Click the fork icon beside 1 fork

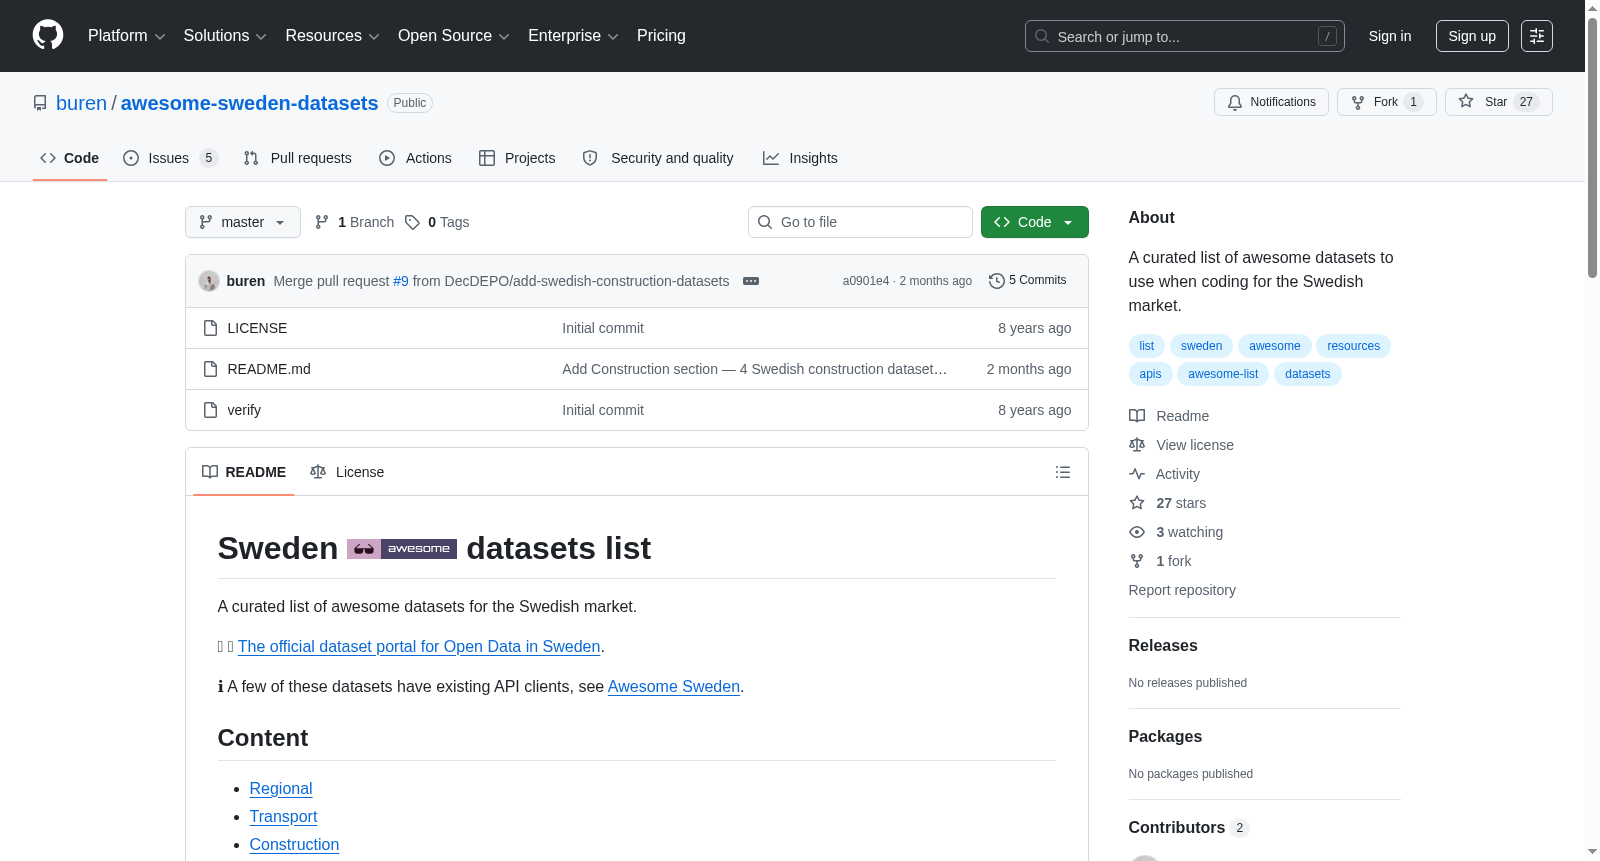click(x=1137, y=561)
